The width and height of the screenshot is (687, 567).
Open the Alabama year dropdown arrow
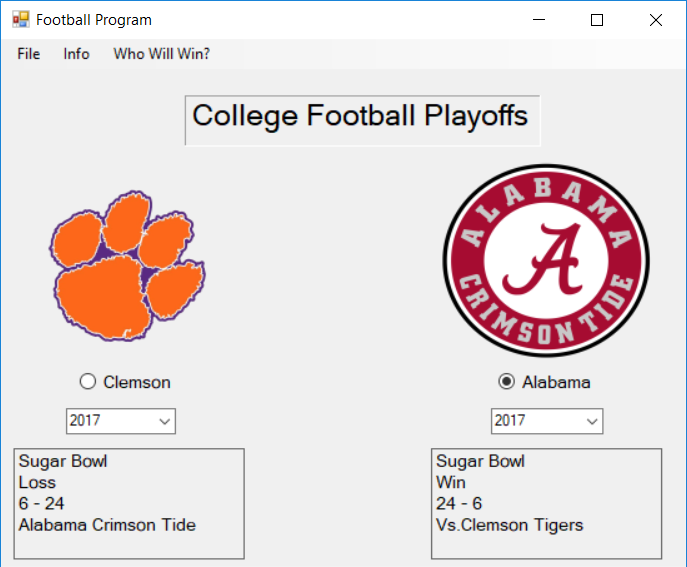[x=592, y=422]
